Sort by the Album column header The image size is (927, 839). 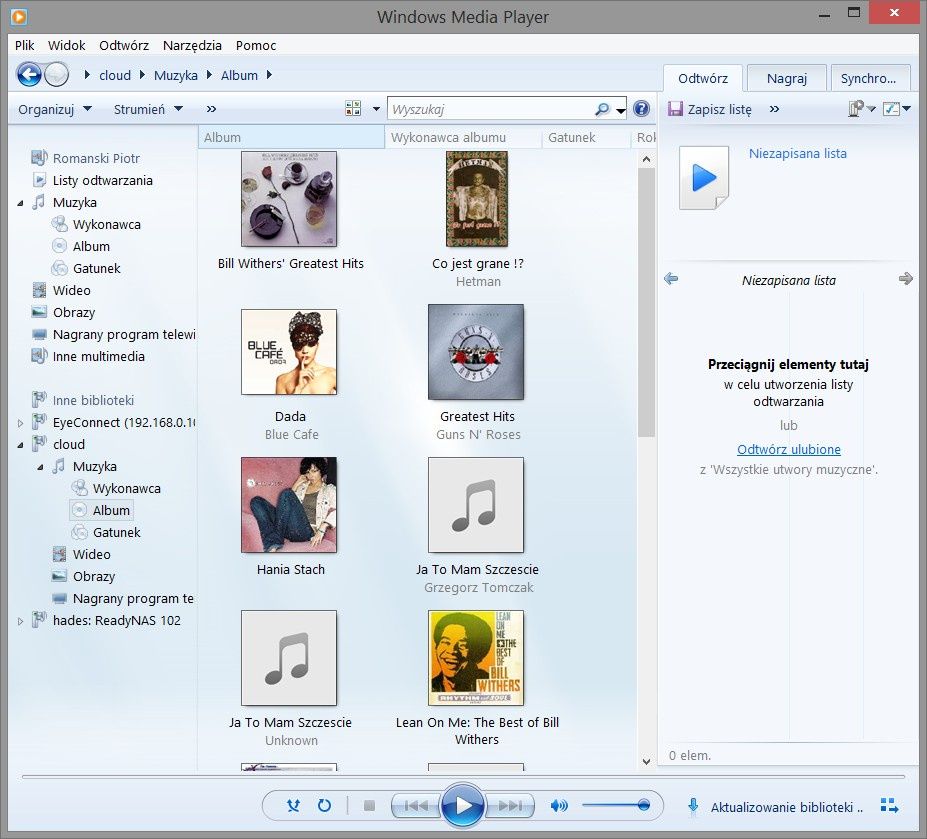coord(291,137)
